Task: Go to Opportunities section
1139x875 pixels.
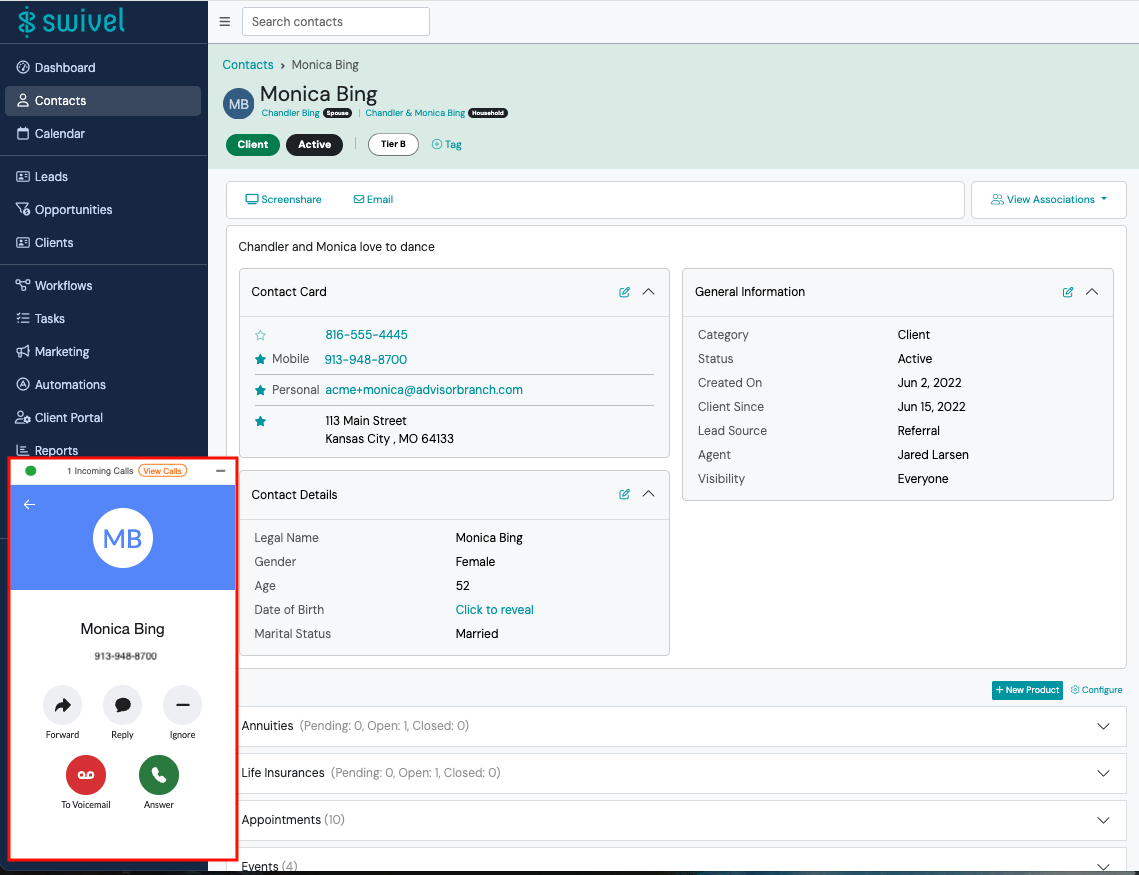Action: [103, 210]
